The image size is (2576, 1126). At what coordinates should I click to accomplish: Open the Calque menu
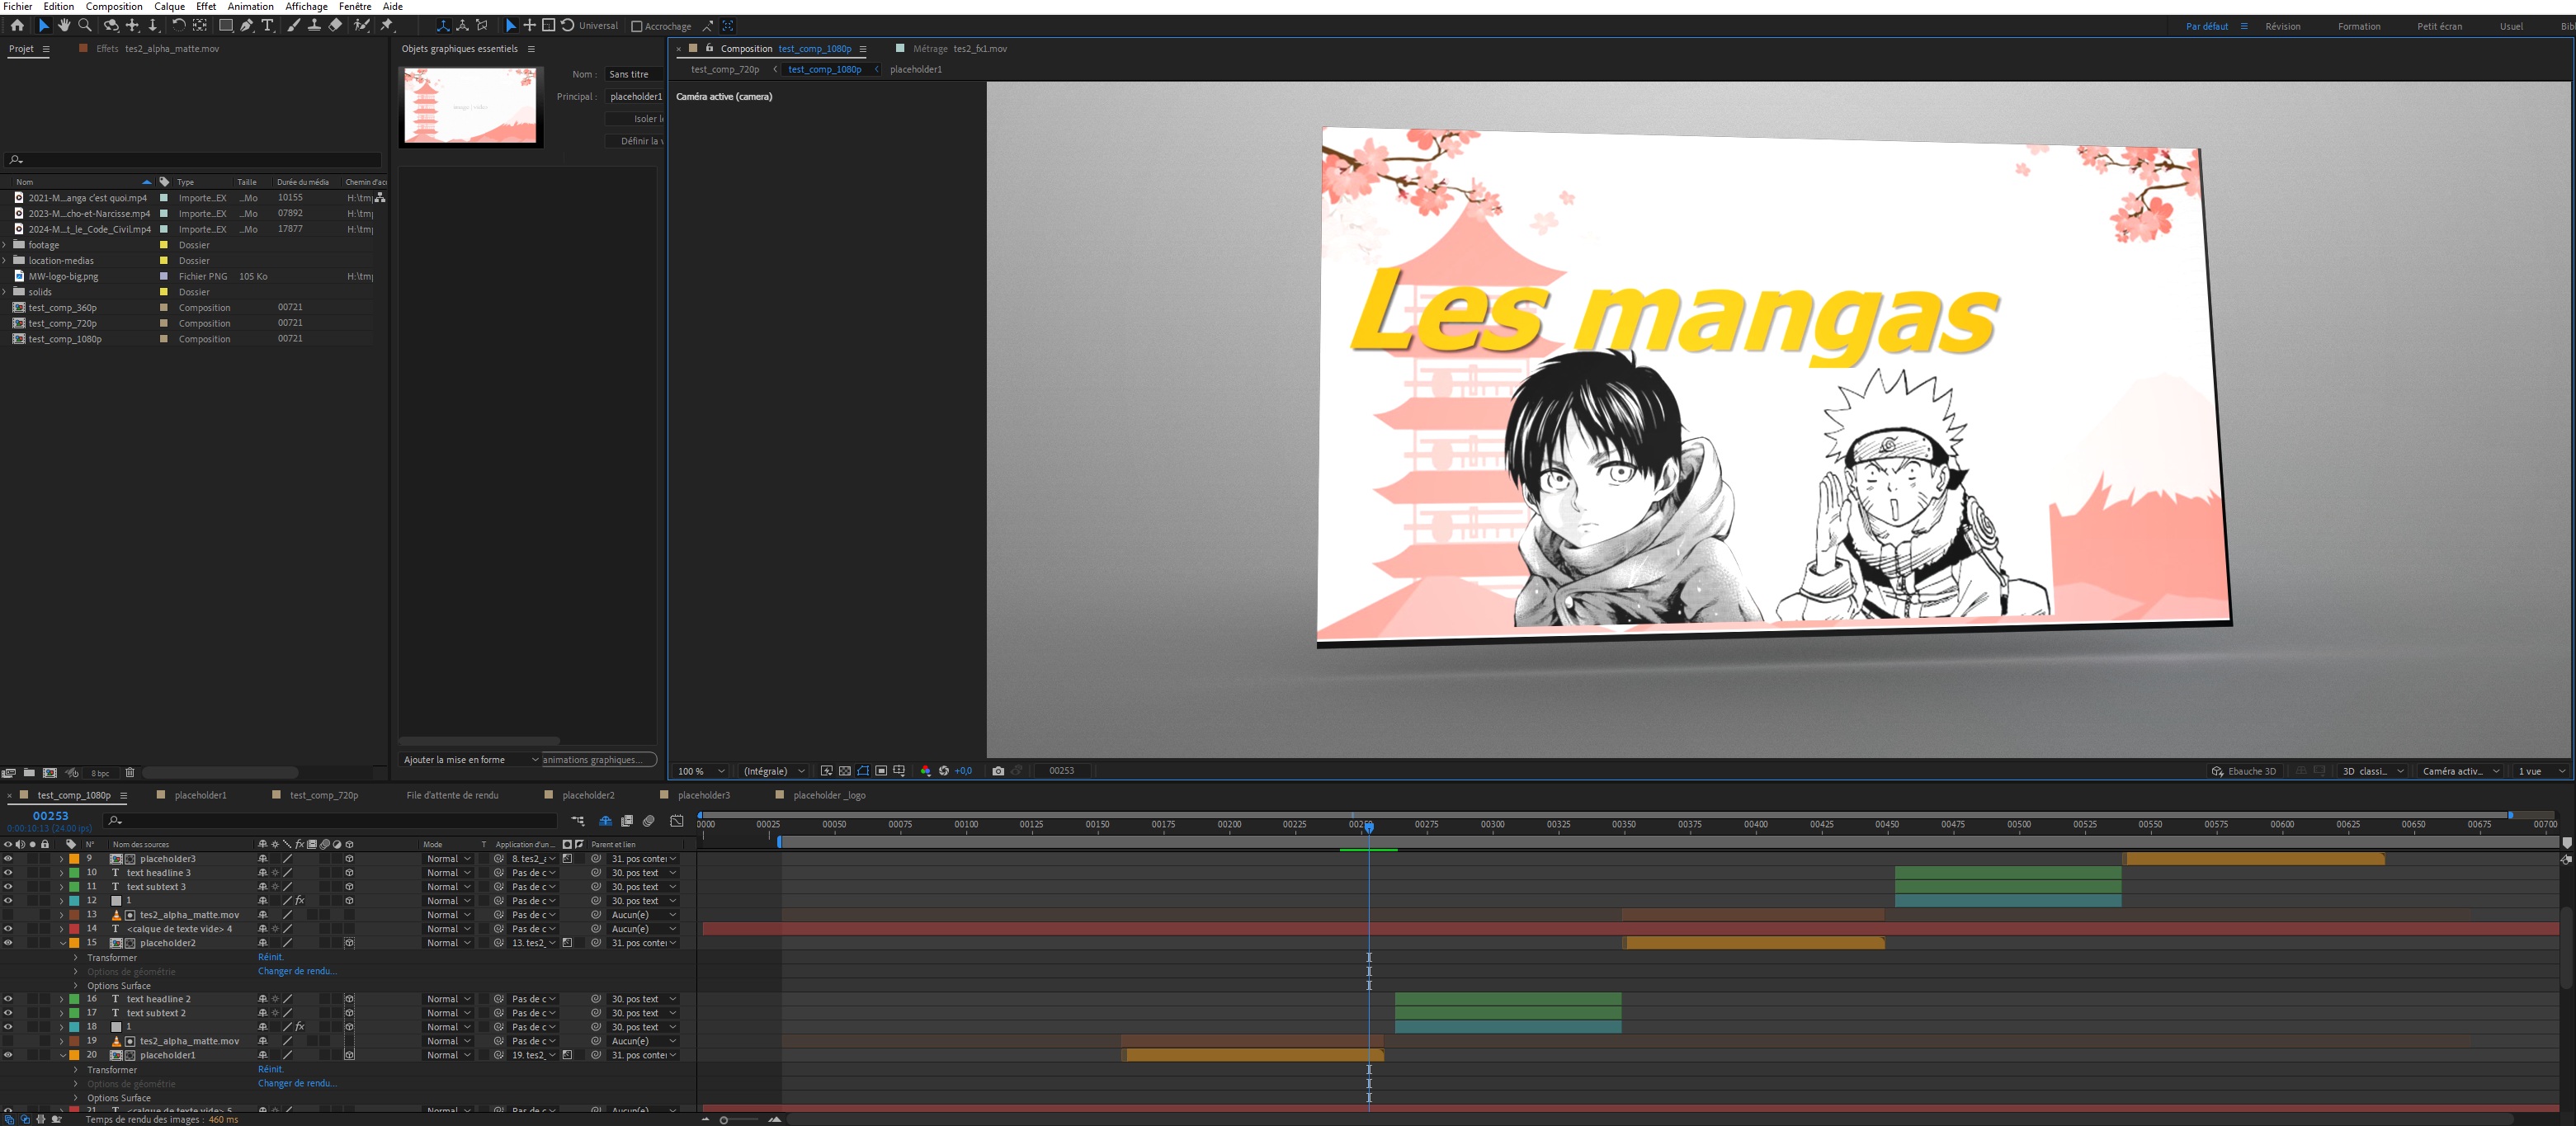pos(169,6)
